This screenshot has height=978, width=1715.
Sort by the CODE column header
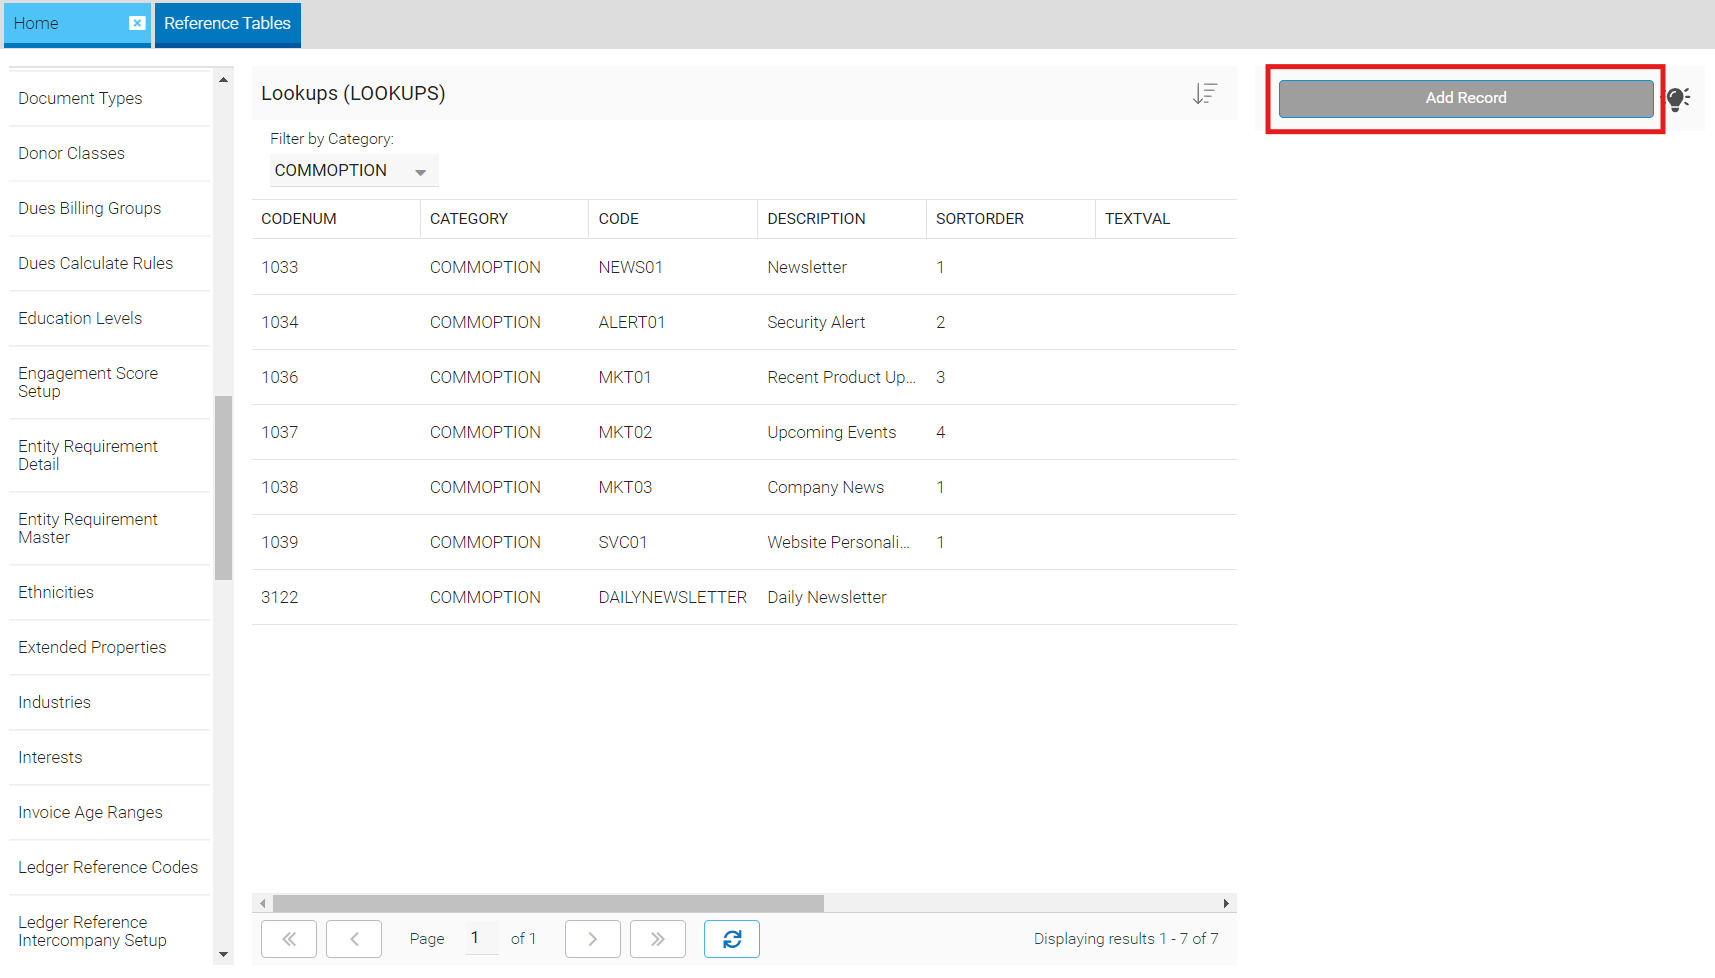point(673,219)
